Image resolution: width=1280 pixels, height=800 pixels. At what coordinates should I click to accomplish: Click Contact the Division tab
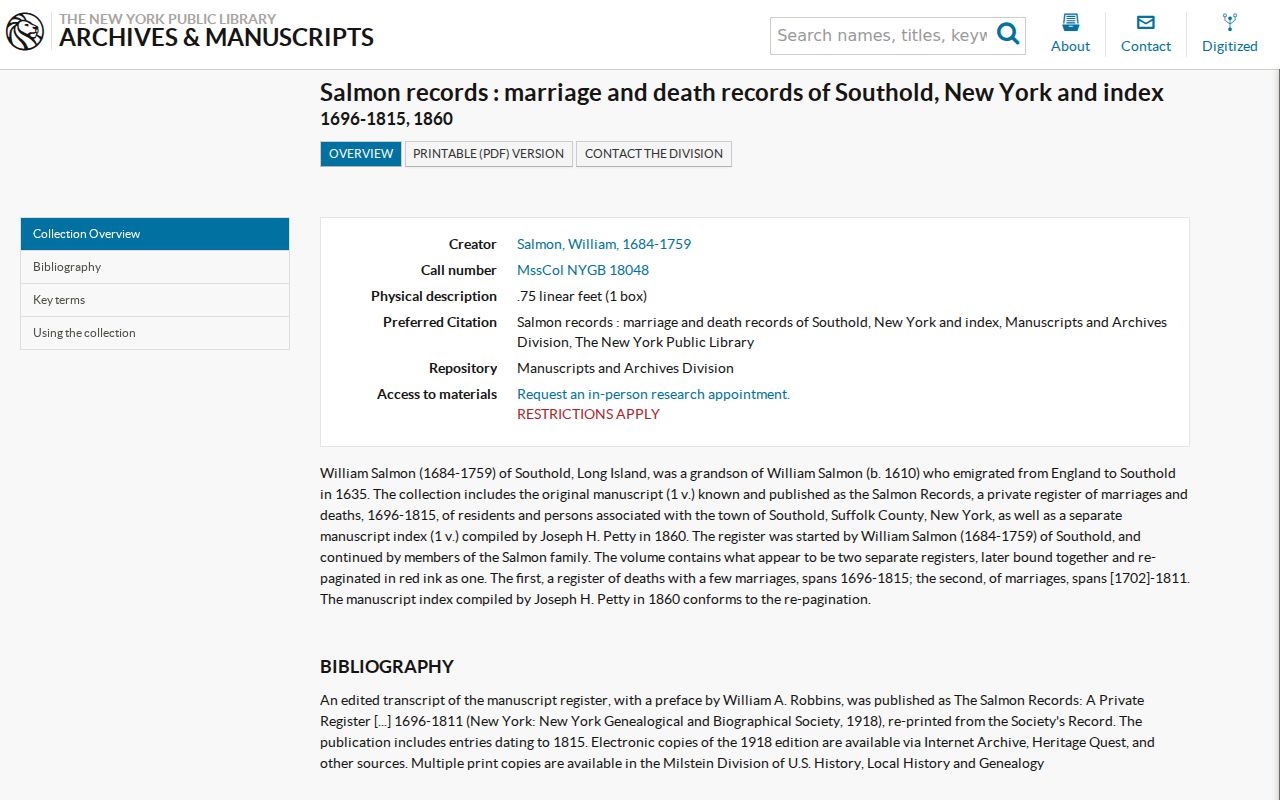point(654,154)
